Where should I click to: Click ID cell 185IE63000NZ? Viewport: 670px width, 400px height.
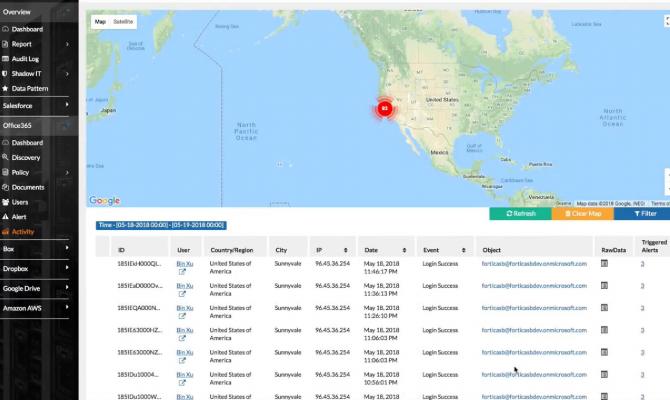pyautogui.click(x=140, y=352)
